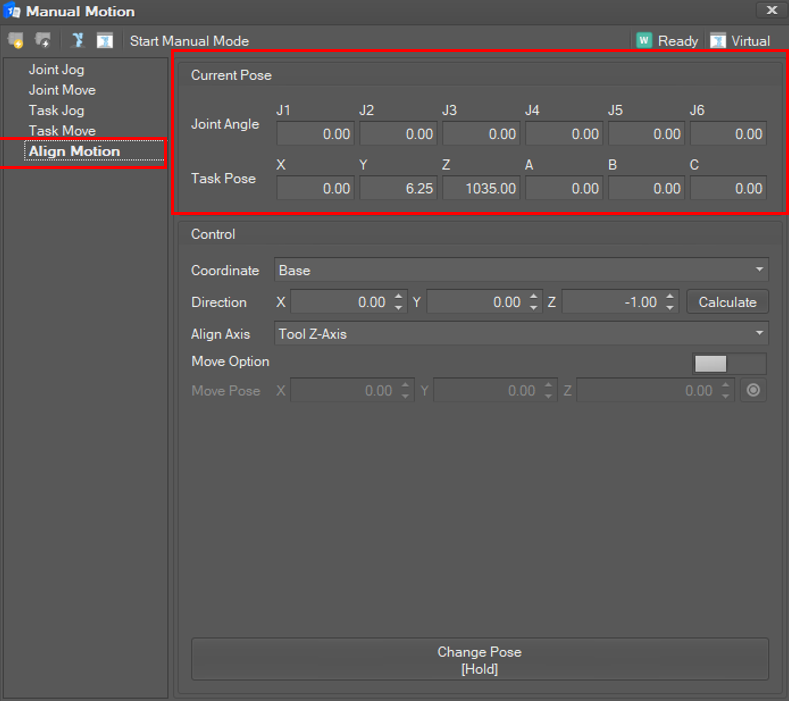Click Start Manual Mode
Viewport: 789px width, 701px height.
[189, 41]
